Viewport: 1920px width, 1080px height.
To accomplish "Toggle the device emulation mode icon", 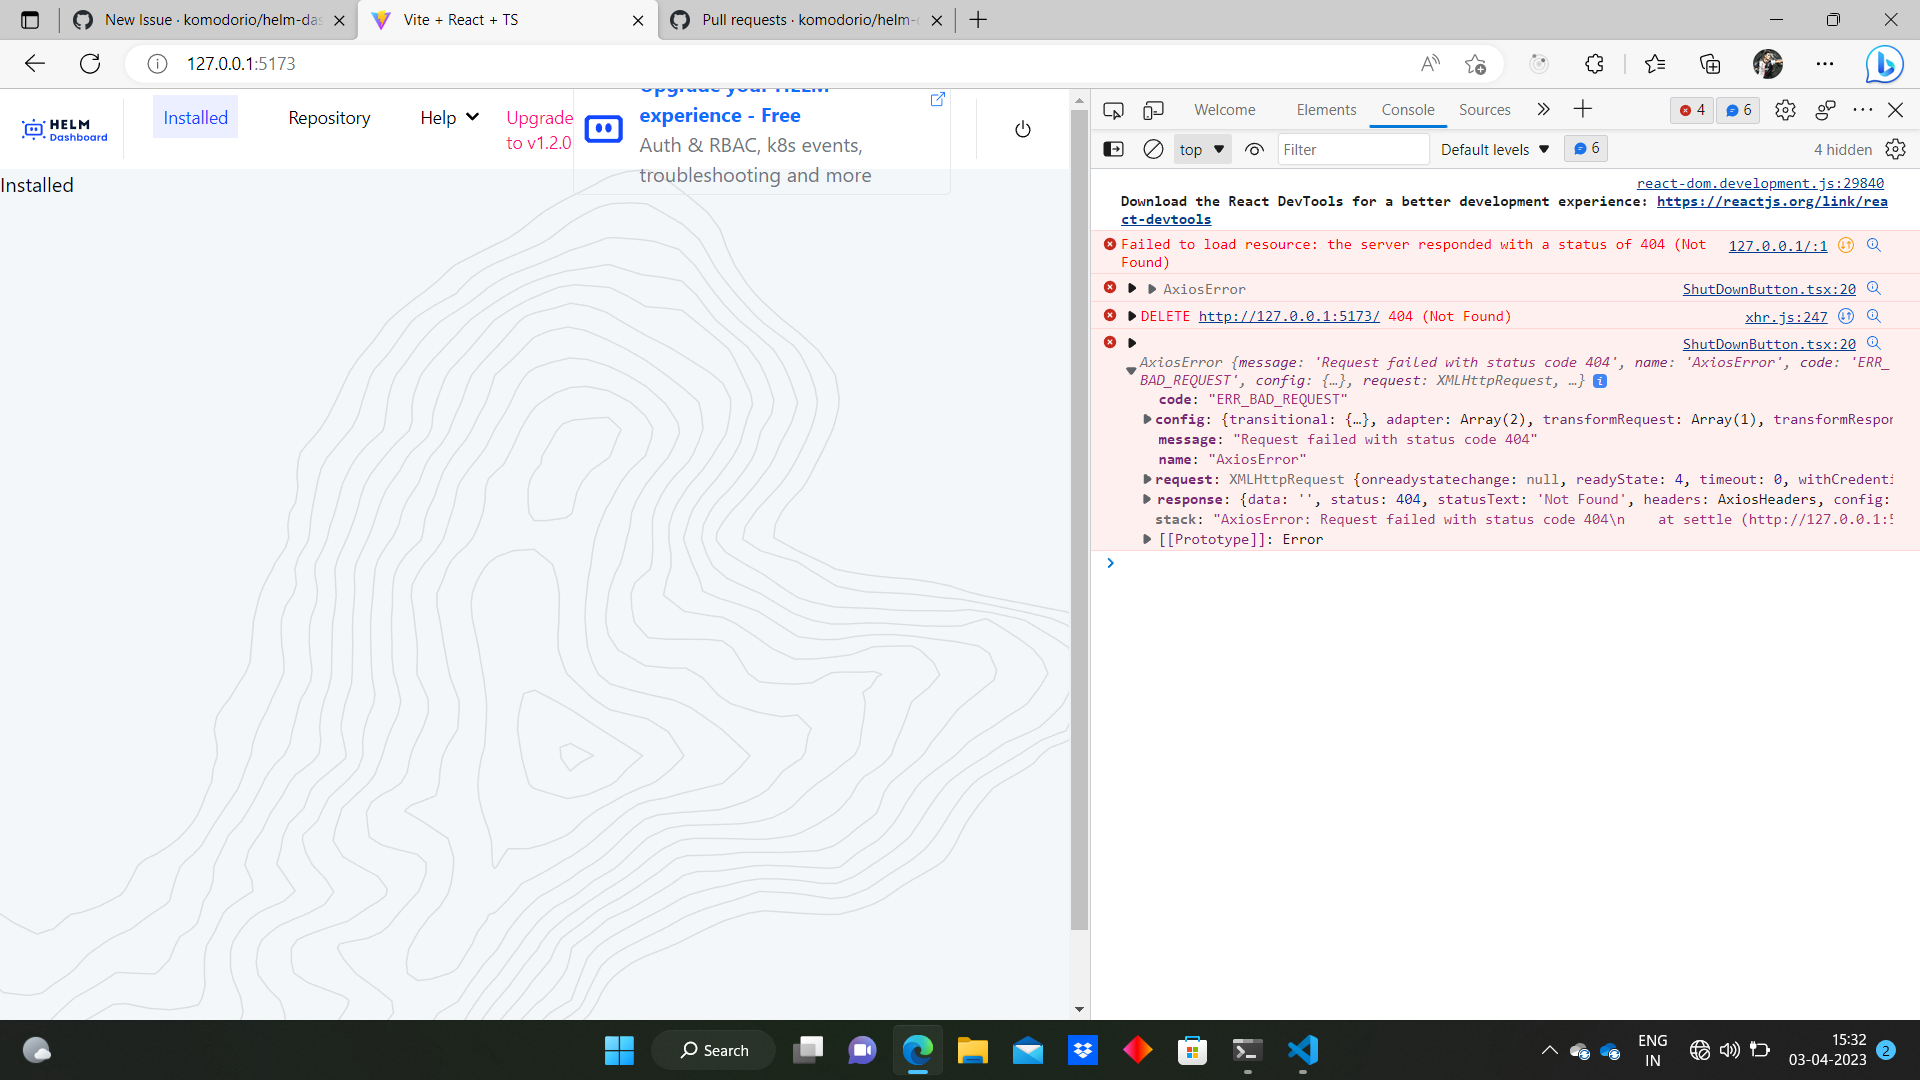I will (x=1154, y=110).
